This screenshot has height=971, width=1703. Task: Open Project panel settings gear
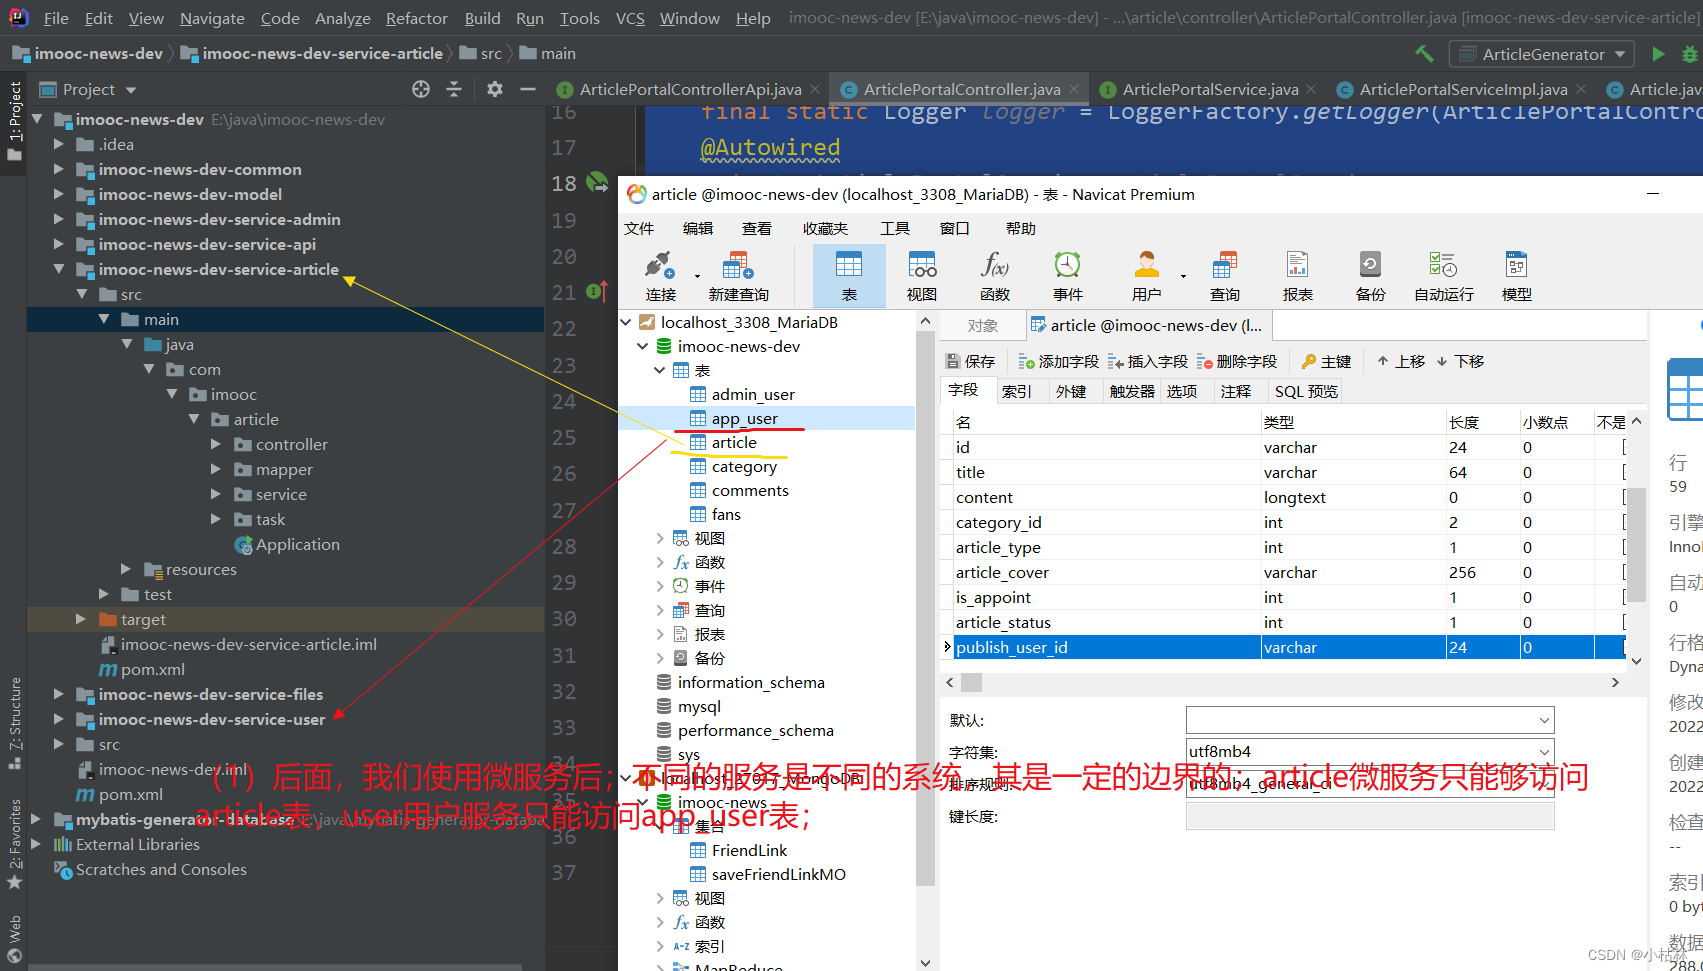click(x=494, y=89)
